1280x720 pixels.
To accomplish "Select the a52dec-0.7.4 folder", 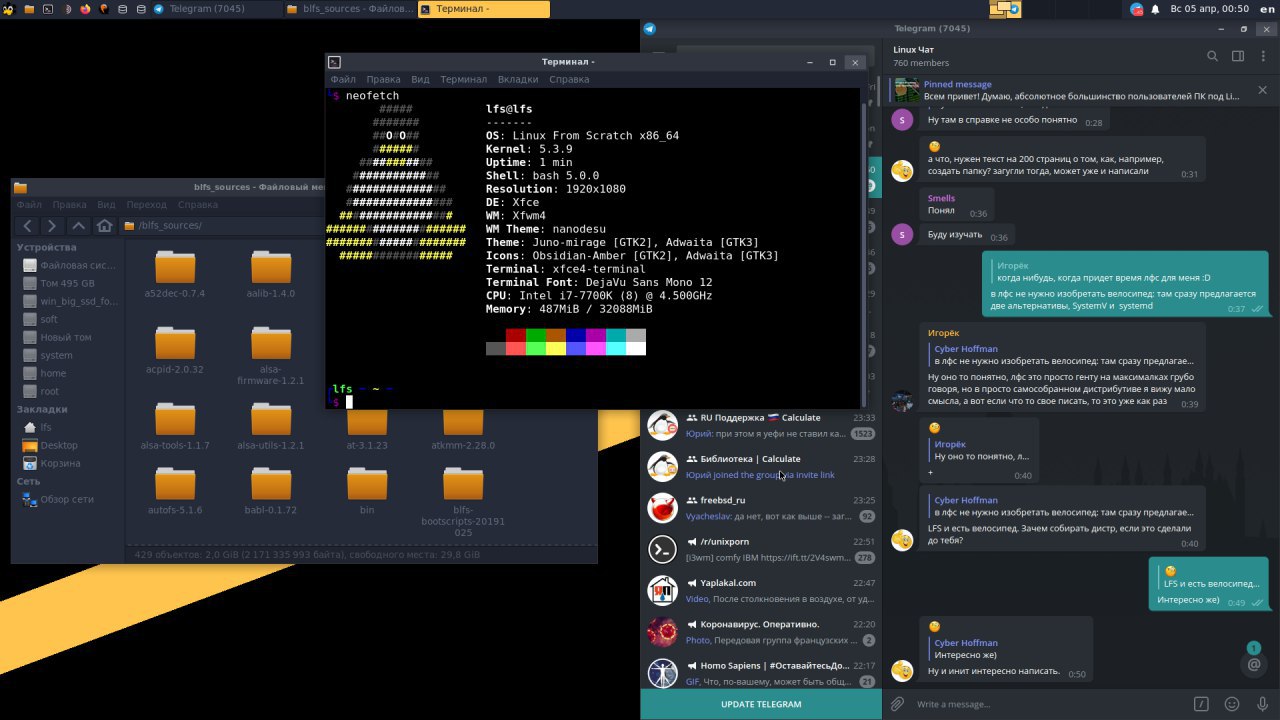I will (x=175, y=274).
